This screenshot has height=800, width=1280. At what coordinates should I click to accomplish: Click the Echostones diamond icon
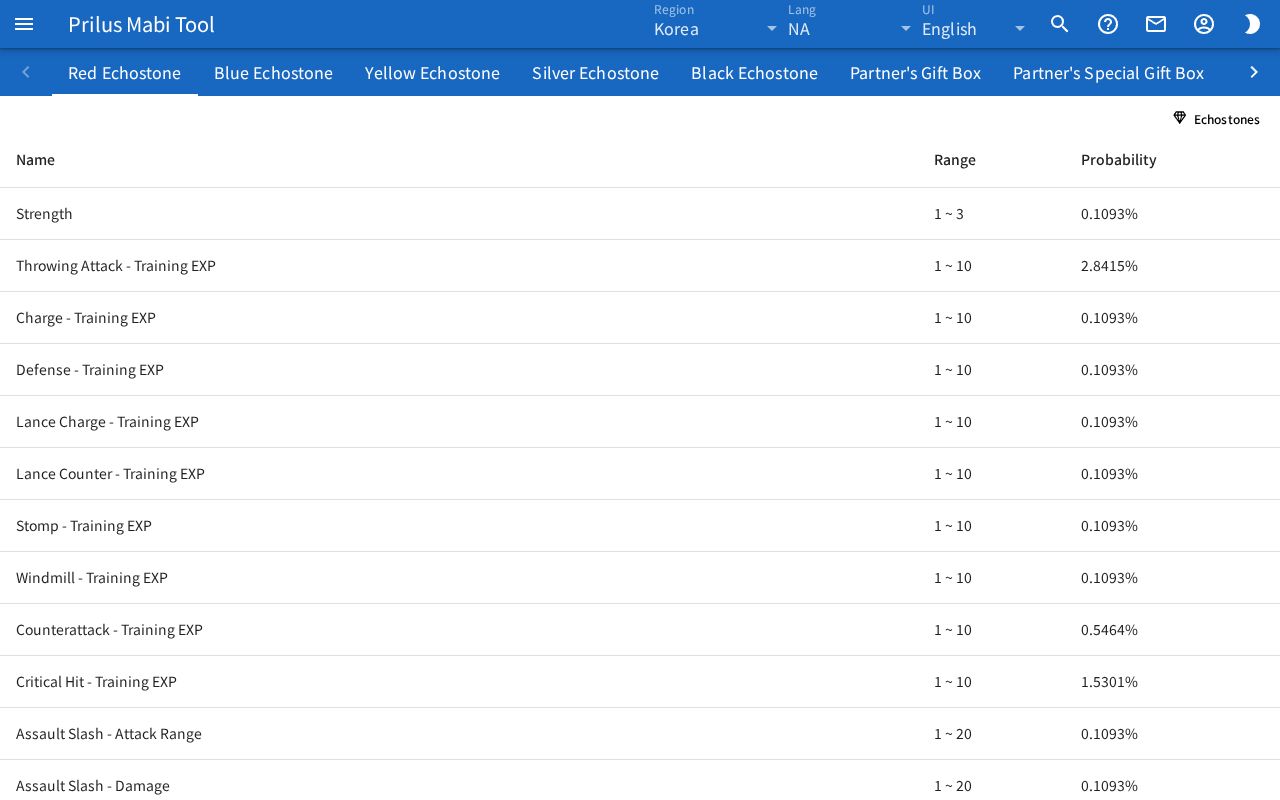(1180, 118)
